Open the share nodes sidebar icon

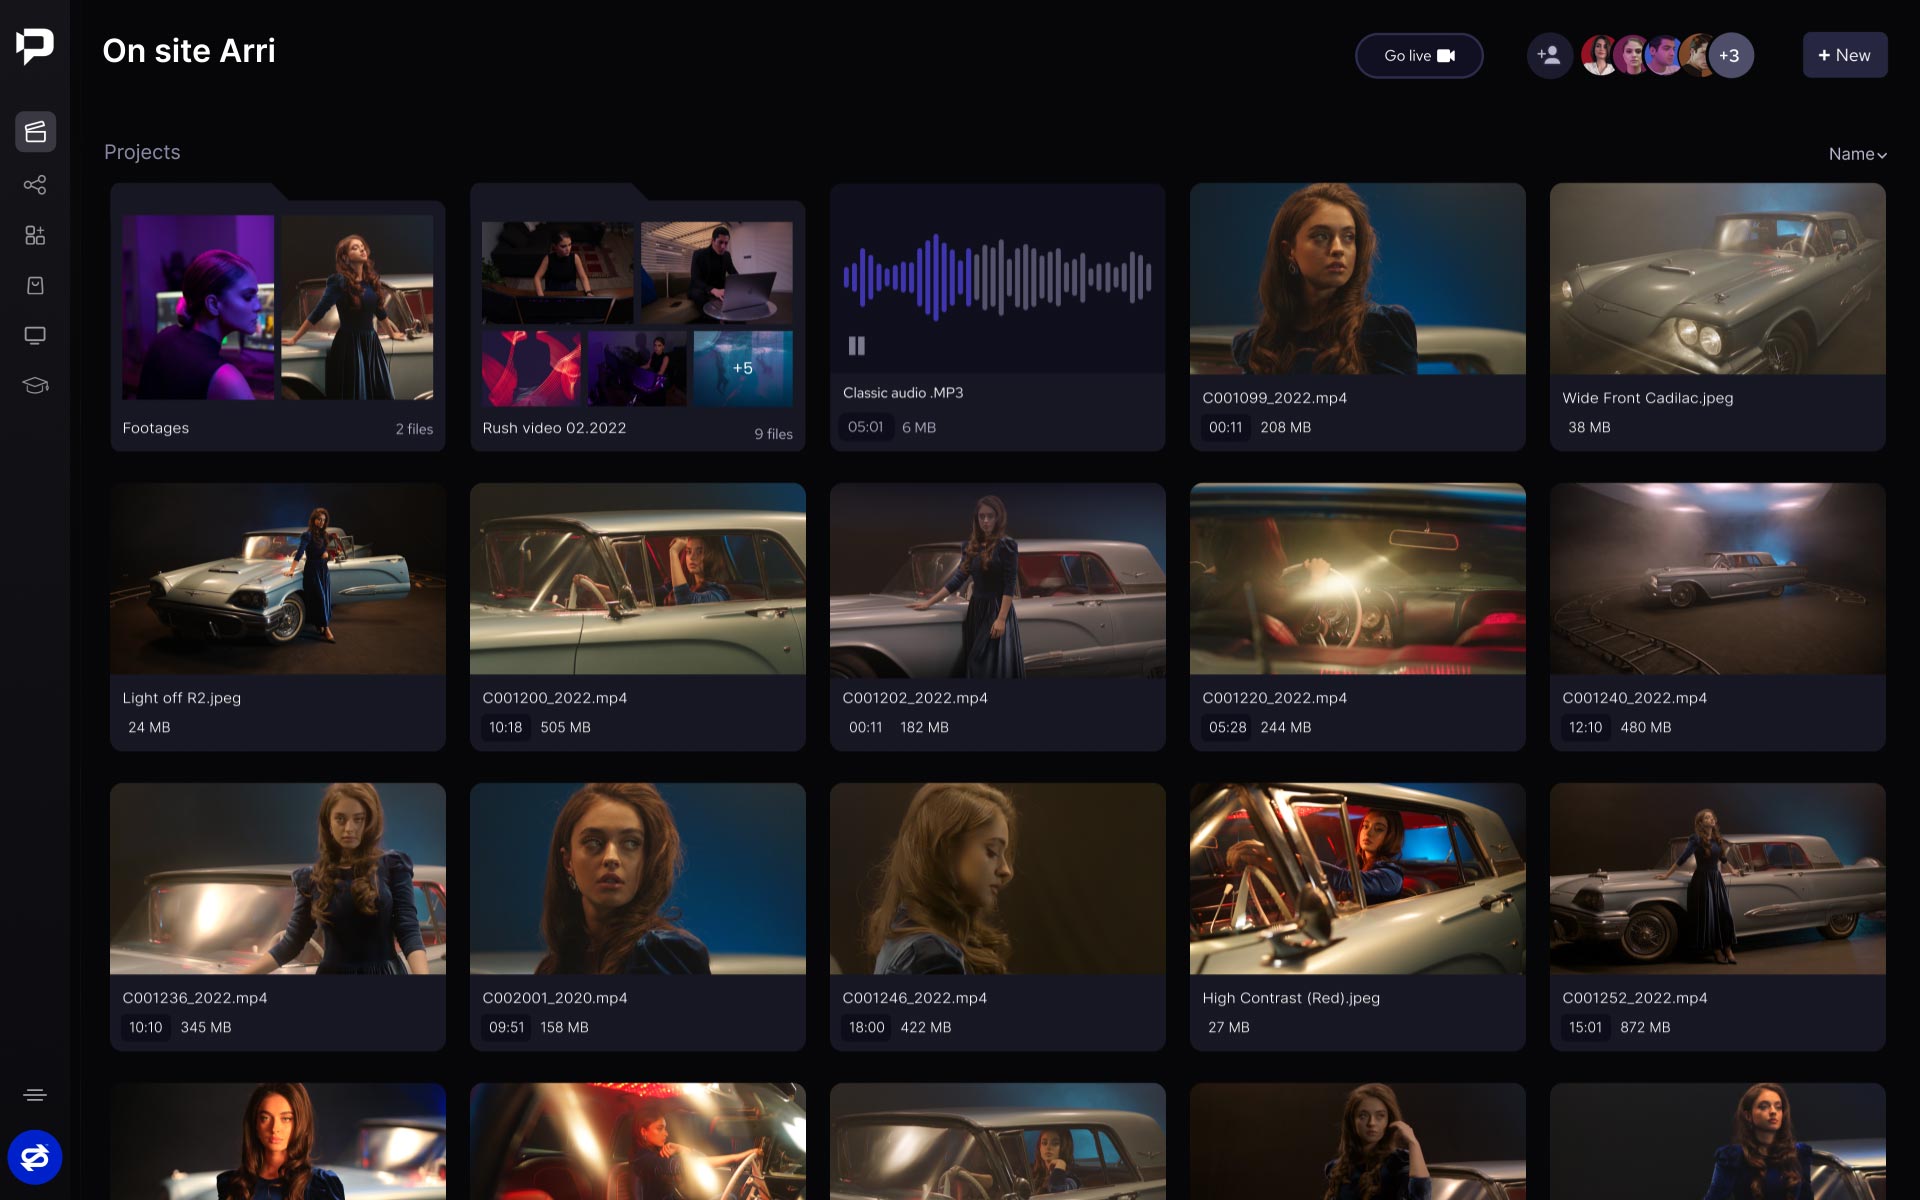tap(35, 185)
